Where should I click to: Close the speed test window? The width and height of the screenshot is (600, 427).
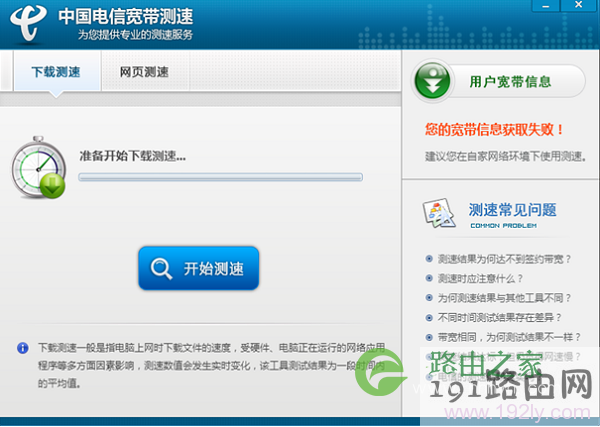coord(579,5)
